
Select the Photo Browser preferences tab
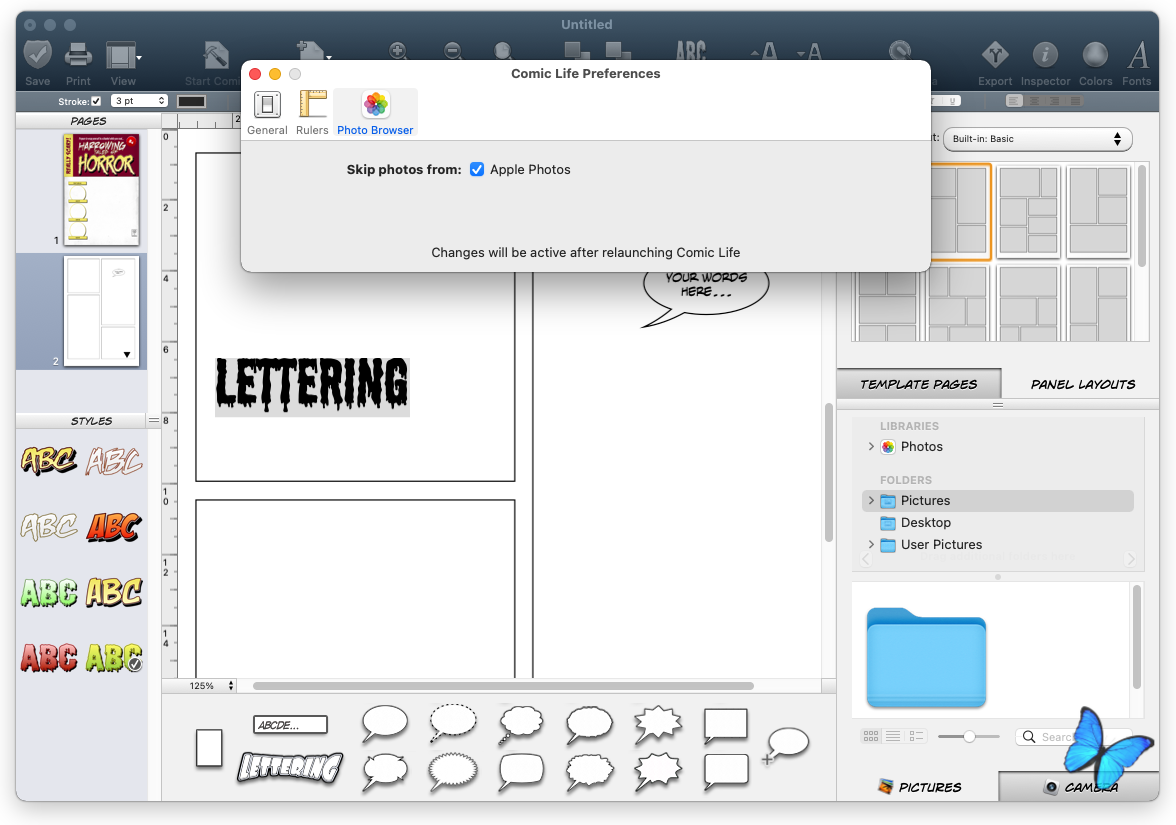tap(375, 113)
